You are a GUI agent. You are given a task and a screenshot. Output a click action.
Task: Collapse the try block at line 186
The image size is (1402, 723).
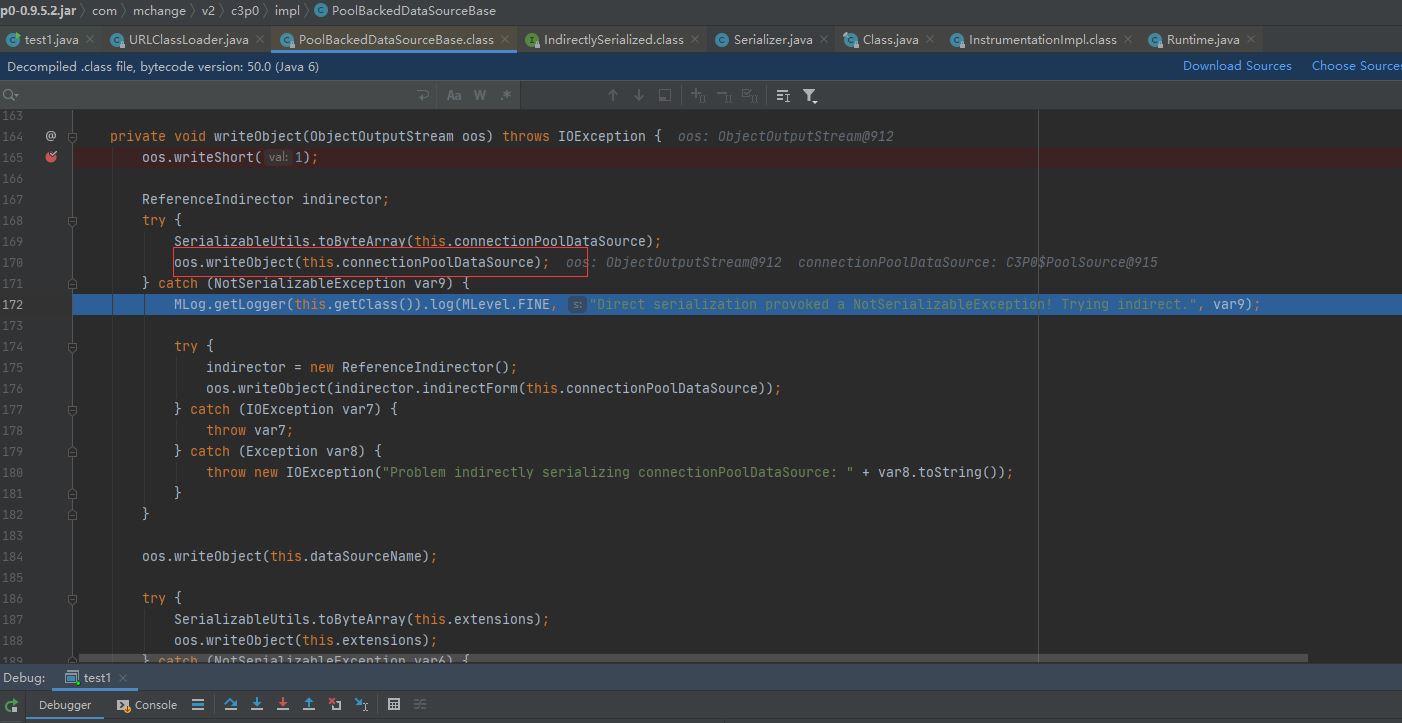[x=73, y=598]
